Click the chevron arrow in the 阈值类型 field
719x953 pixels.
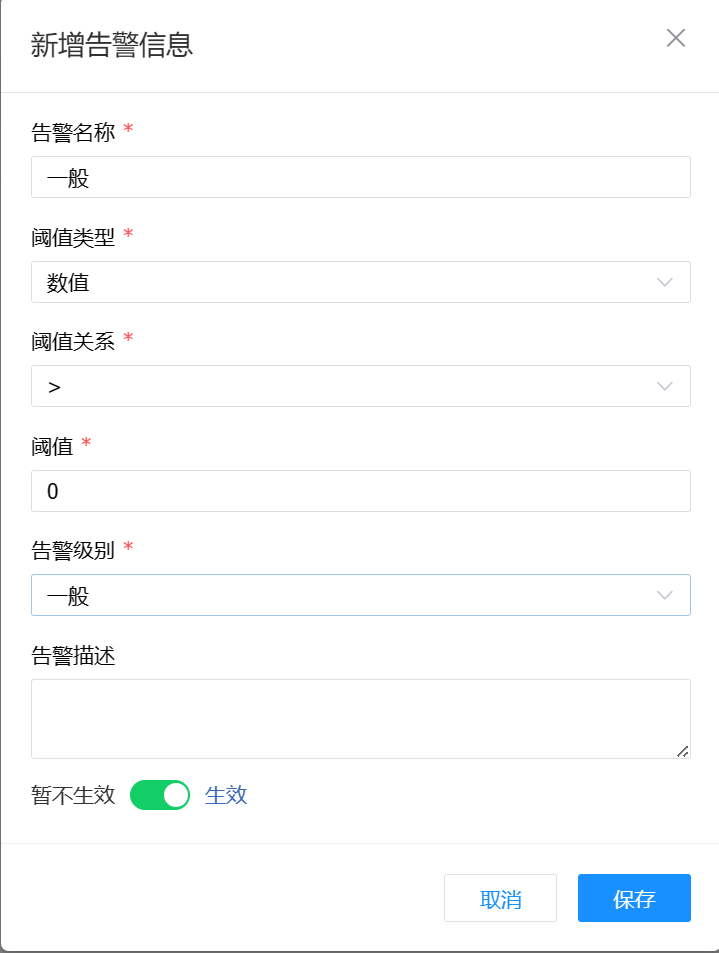click(665, 282)
